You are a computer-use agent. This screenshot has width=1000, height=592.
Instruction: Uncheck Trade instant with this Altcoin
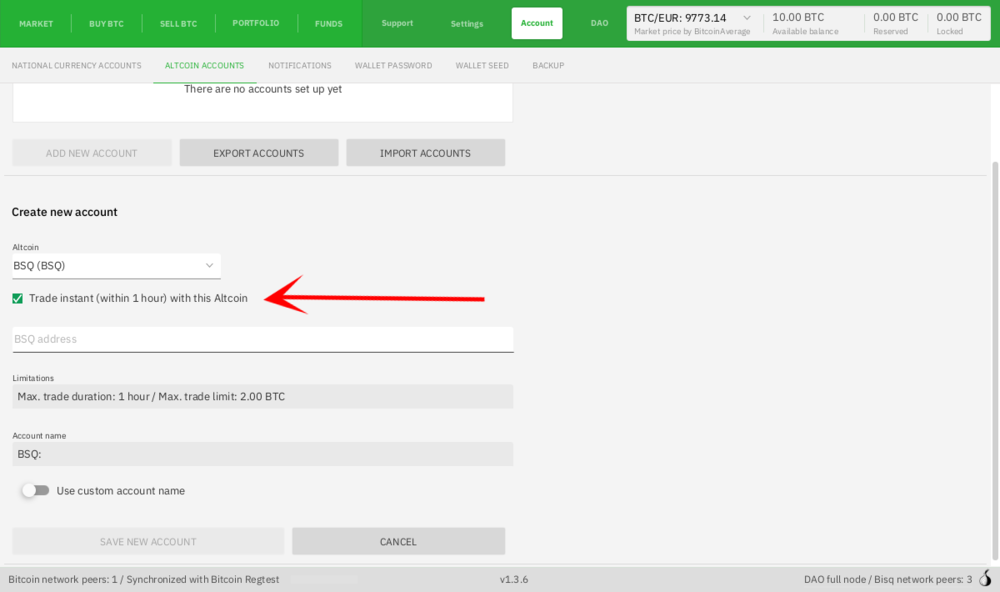[x=18, y=298]
